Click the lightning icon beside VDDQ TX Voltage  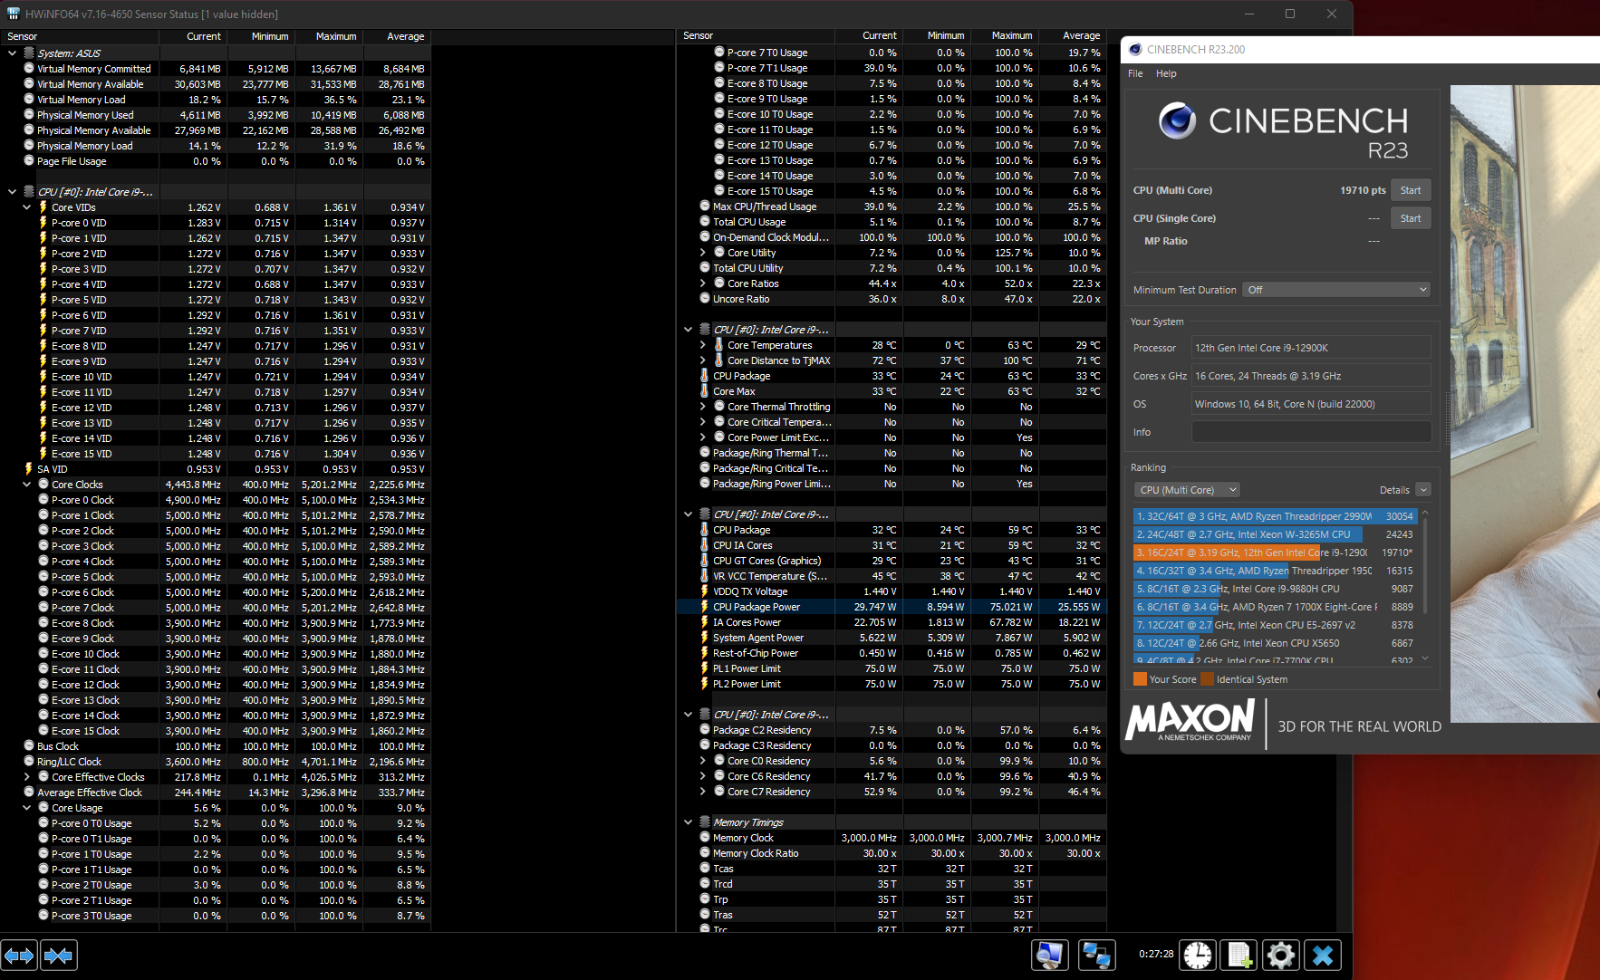(x=704, y=592)
